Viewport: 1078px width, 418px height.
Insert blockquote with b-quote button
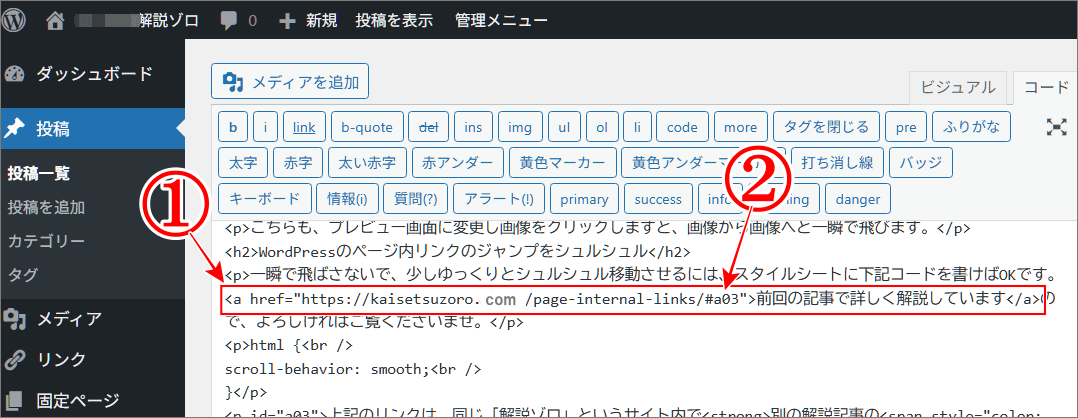[x=366, y=127]
